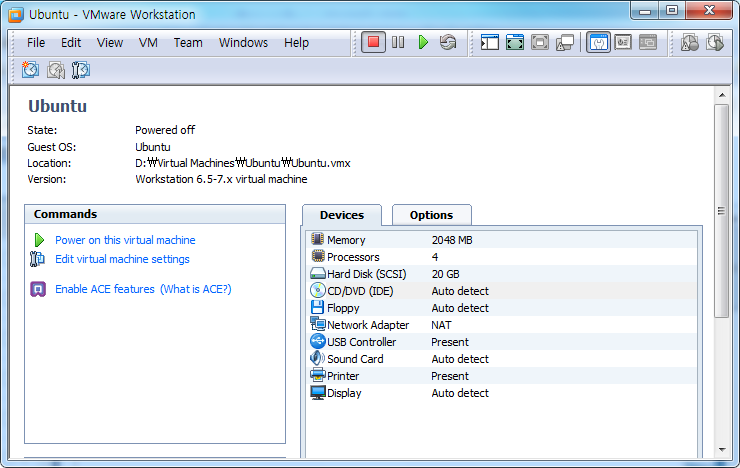Screen dimensions: 740x468
Task: Click the green Power On toolbar icon
Action: click(x=423, y=42)
